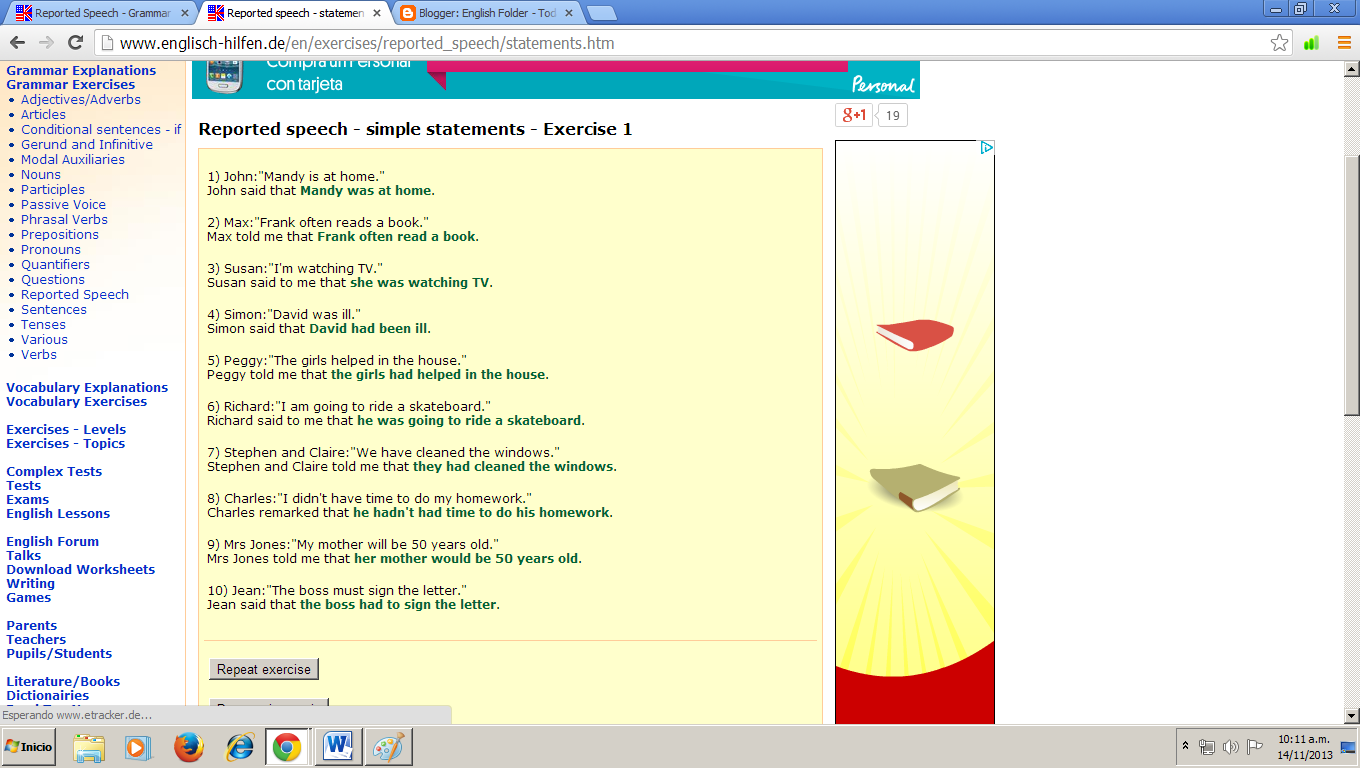
Task: Click the scrollbar down arrow
Action: (1351, 716)
